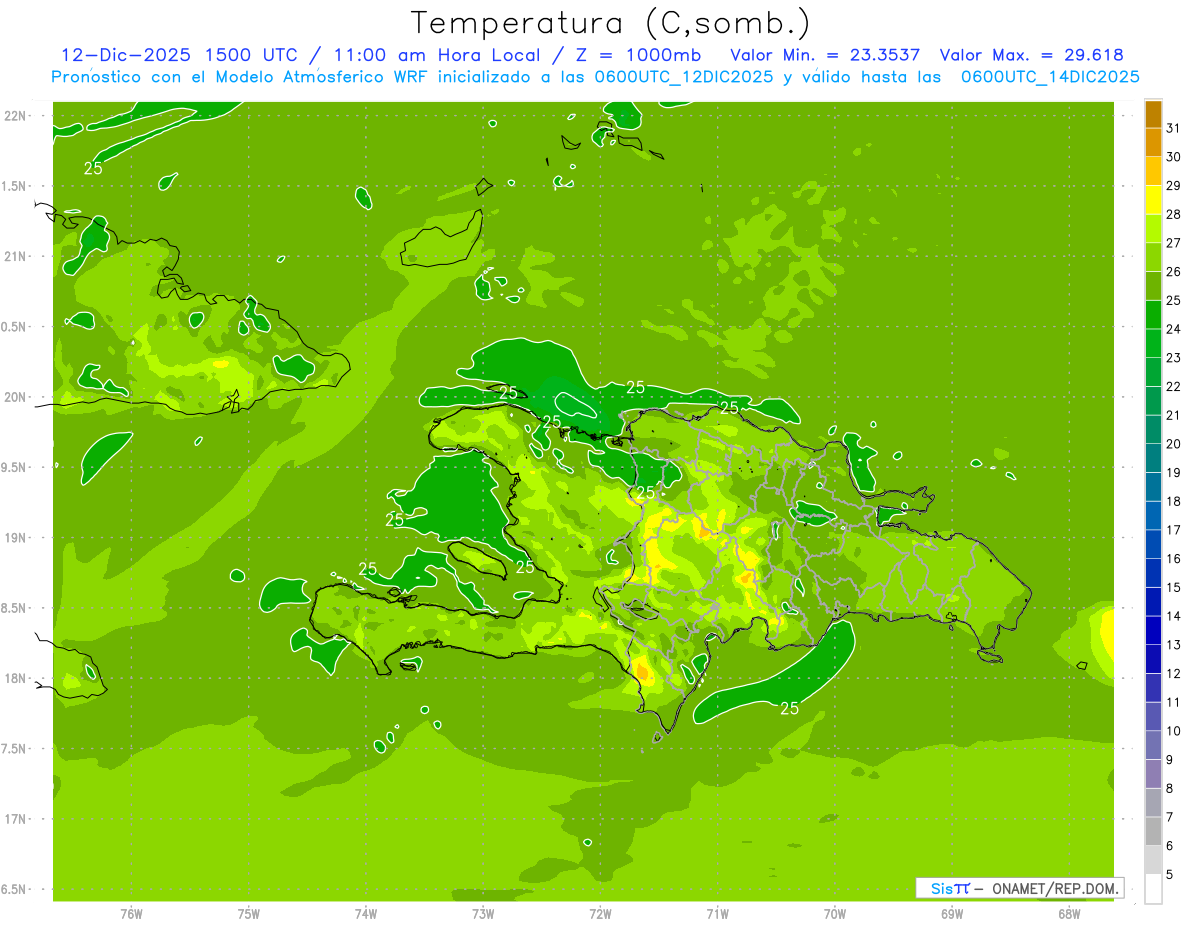Click the '17N' latitude axis label
This screenshot has height=927, width=1200.
coord(15,819)
